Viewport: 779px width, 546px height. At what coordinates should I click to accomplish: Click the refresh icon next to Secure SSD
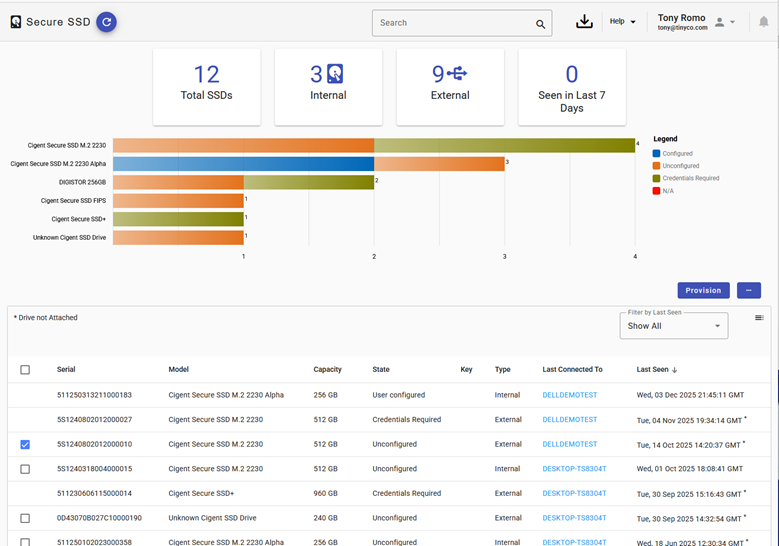[x=106, y=22]
